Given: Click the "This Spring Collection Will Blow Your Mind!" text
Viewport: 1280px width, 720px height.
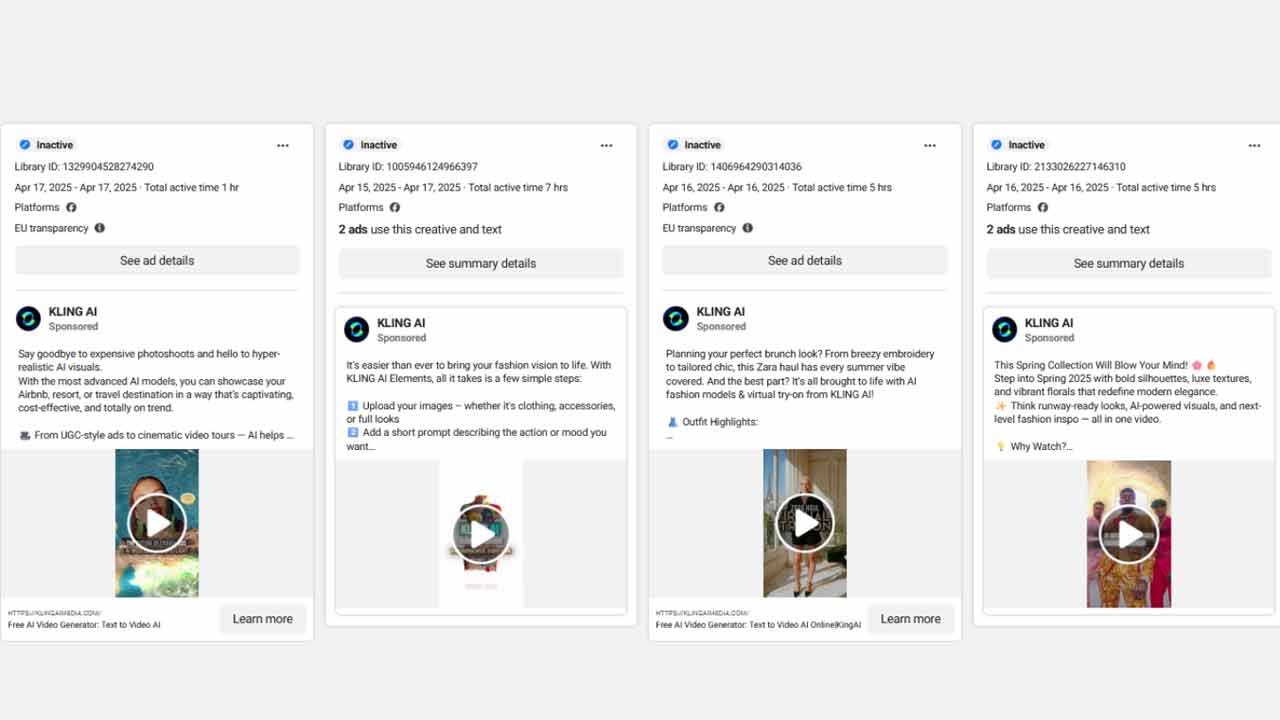Looking at the screenshot, I should coord(1105,365).
